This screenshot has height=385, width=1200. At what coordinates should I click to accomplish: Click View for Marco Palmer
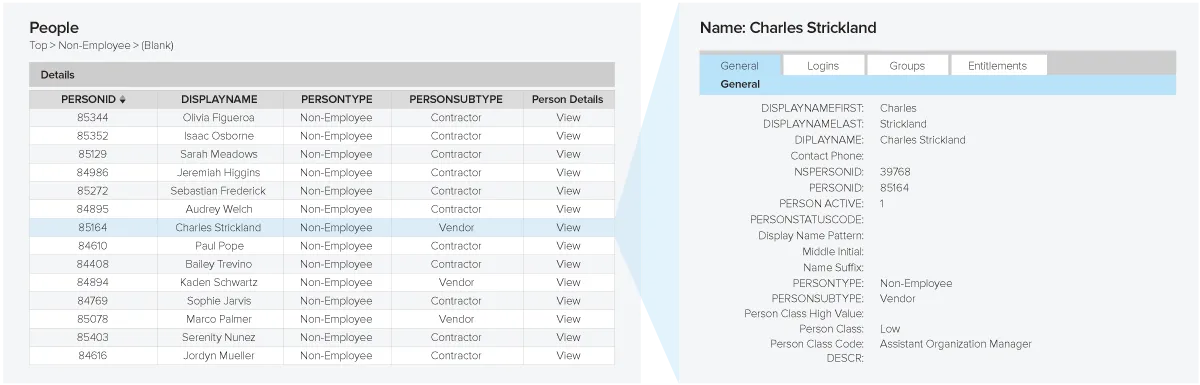[x=568, y=319]
